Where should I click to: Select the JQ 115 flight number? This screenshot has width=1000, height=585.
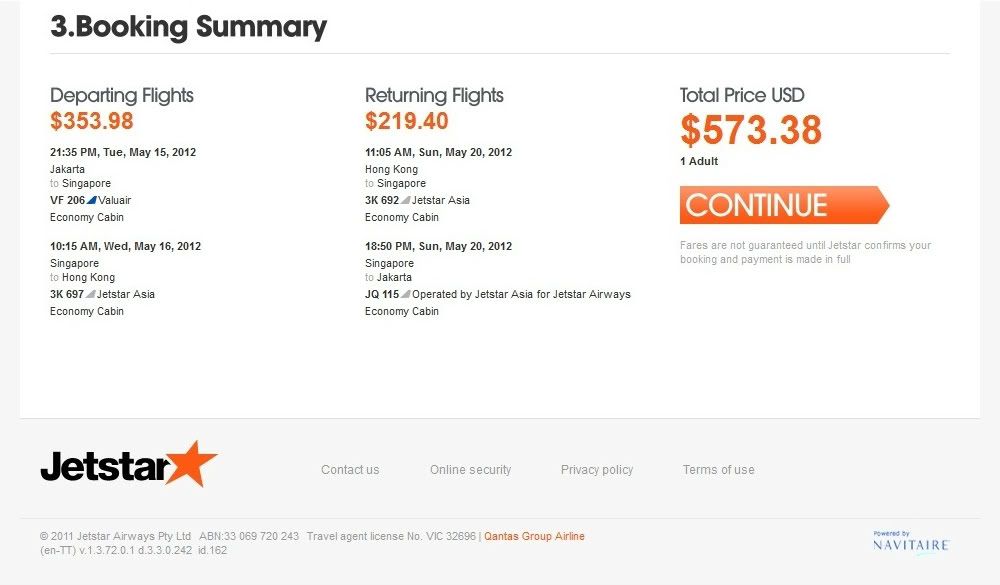[382, 294]
